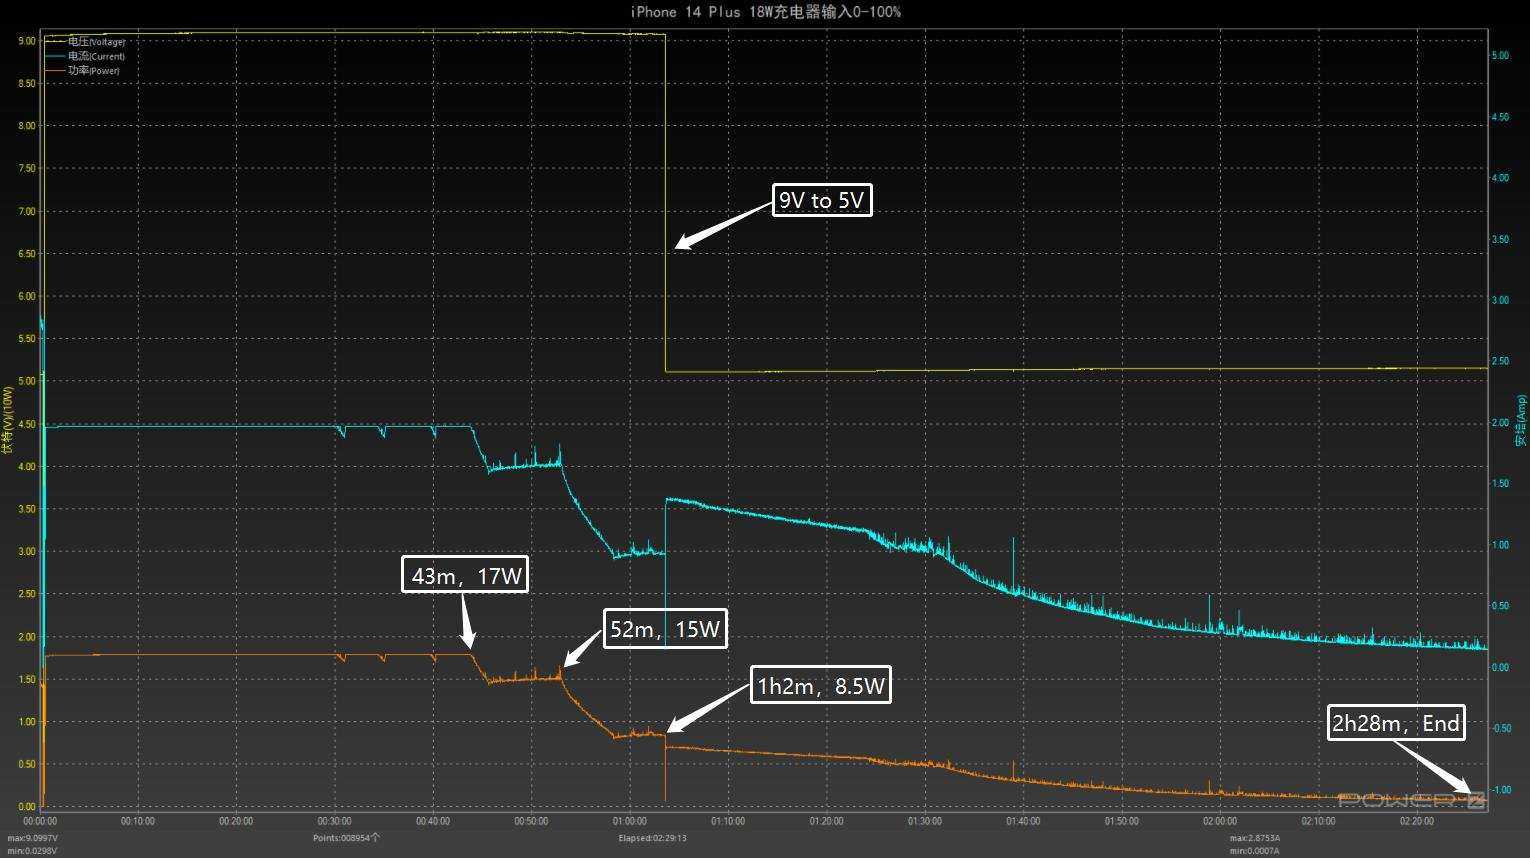This screenshot has height=858, width=1530.
Task: Click the 00:00:00 time axis origin tick
Action: (40, 821)
